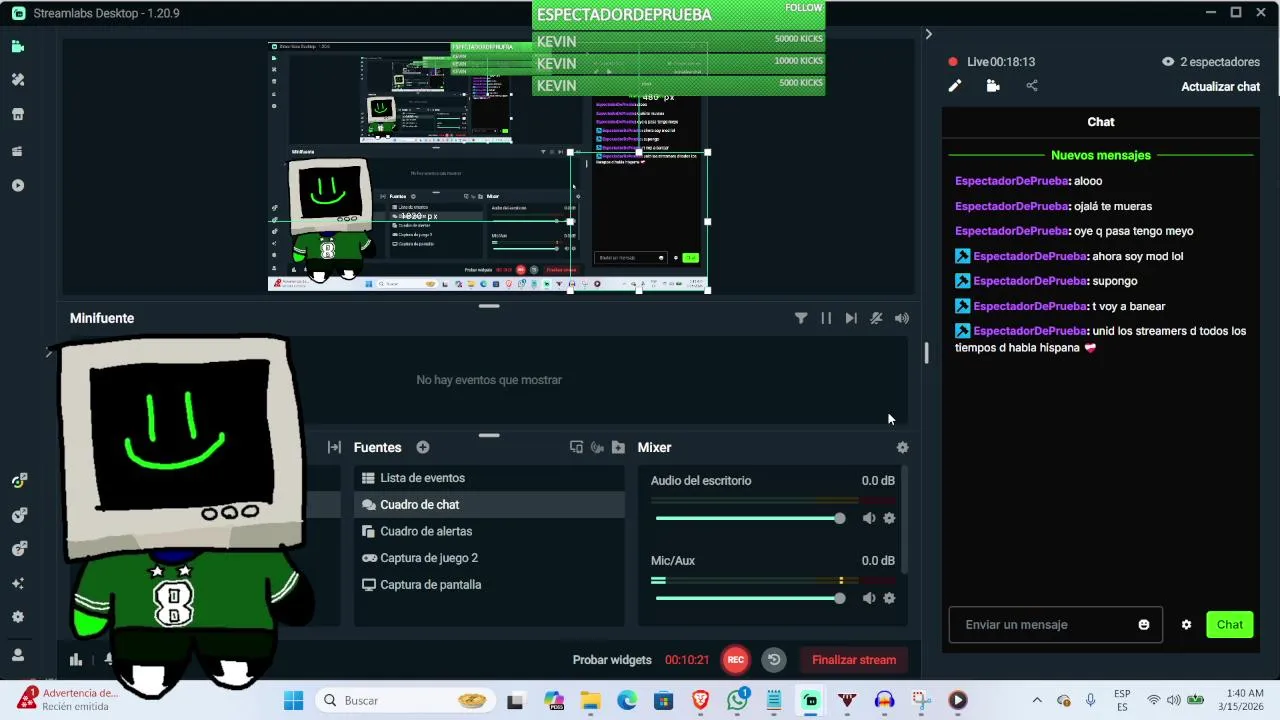Expand hidden system tray icons chevron
This screenshot has height=720, width=1280.
pos(1037,701)
